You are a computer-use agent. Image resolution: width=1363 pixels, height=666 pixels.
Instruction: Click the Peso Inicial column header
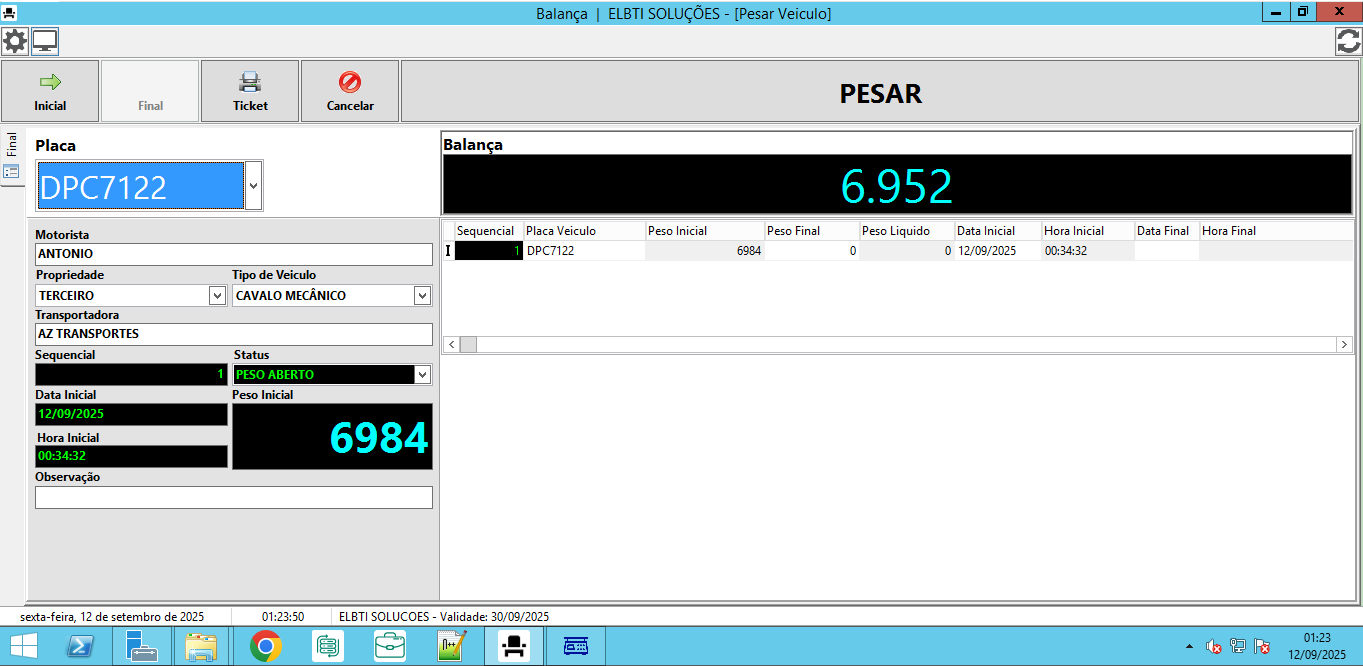point(704,231)
